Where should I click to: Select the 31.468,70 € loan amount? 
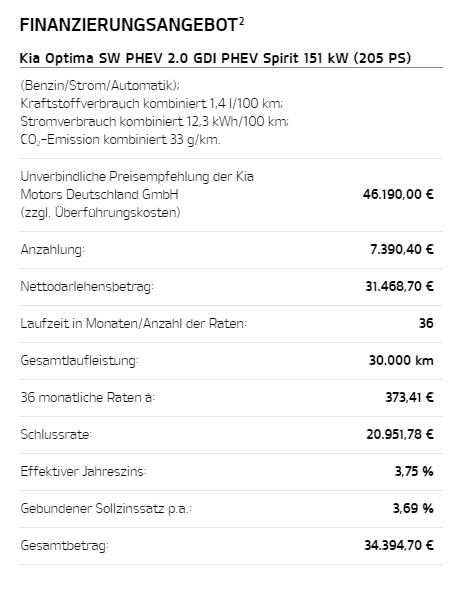[399, 286]
